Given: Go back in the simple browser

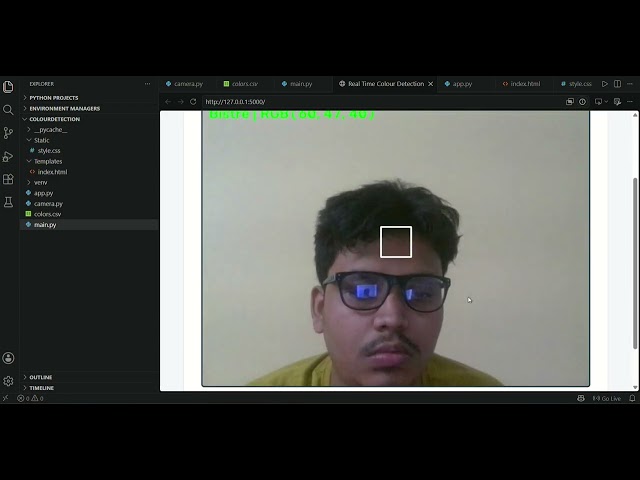Looking at the screenshot, I should (168, 102).
